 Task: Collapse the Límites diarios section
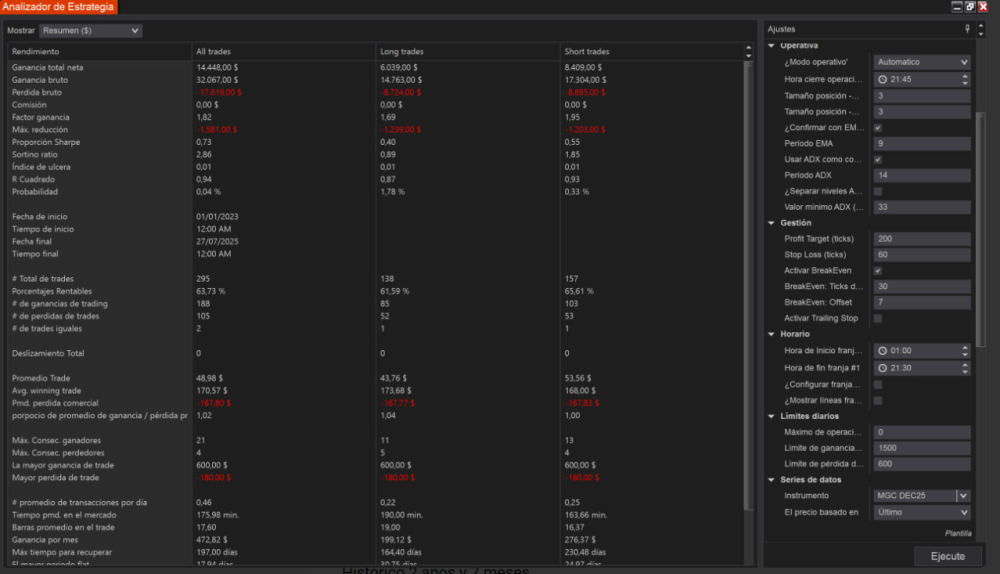[772, 416]
